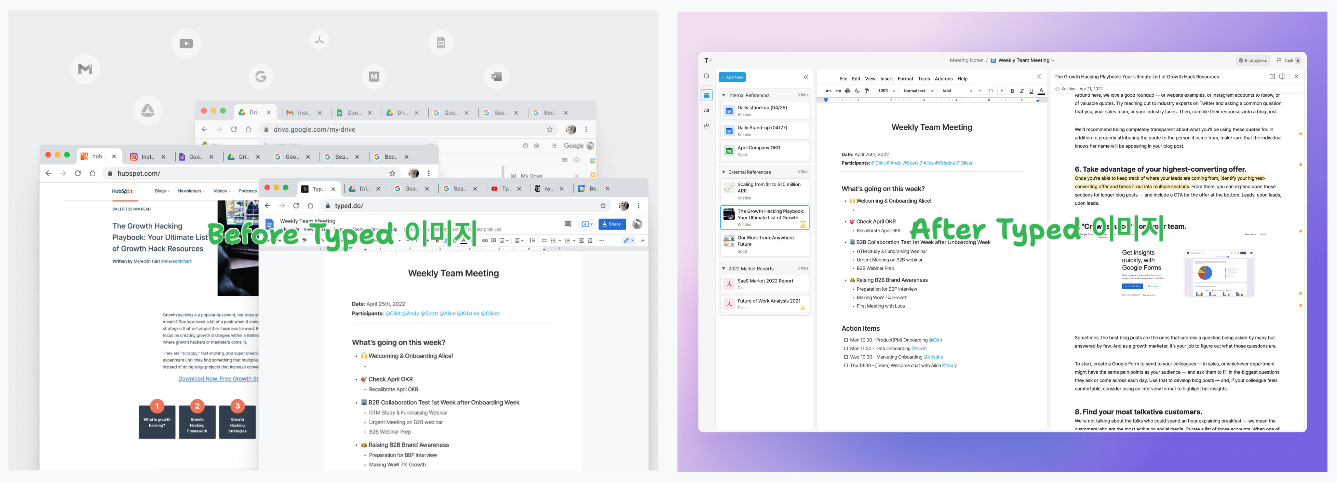1337x482 pixels.
Task: Click the Add New button in Typed
Action: click(x=732, y=77)
